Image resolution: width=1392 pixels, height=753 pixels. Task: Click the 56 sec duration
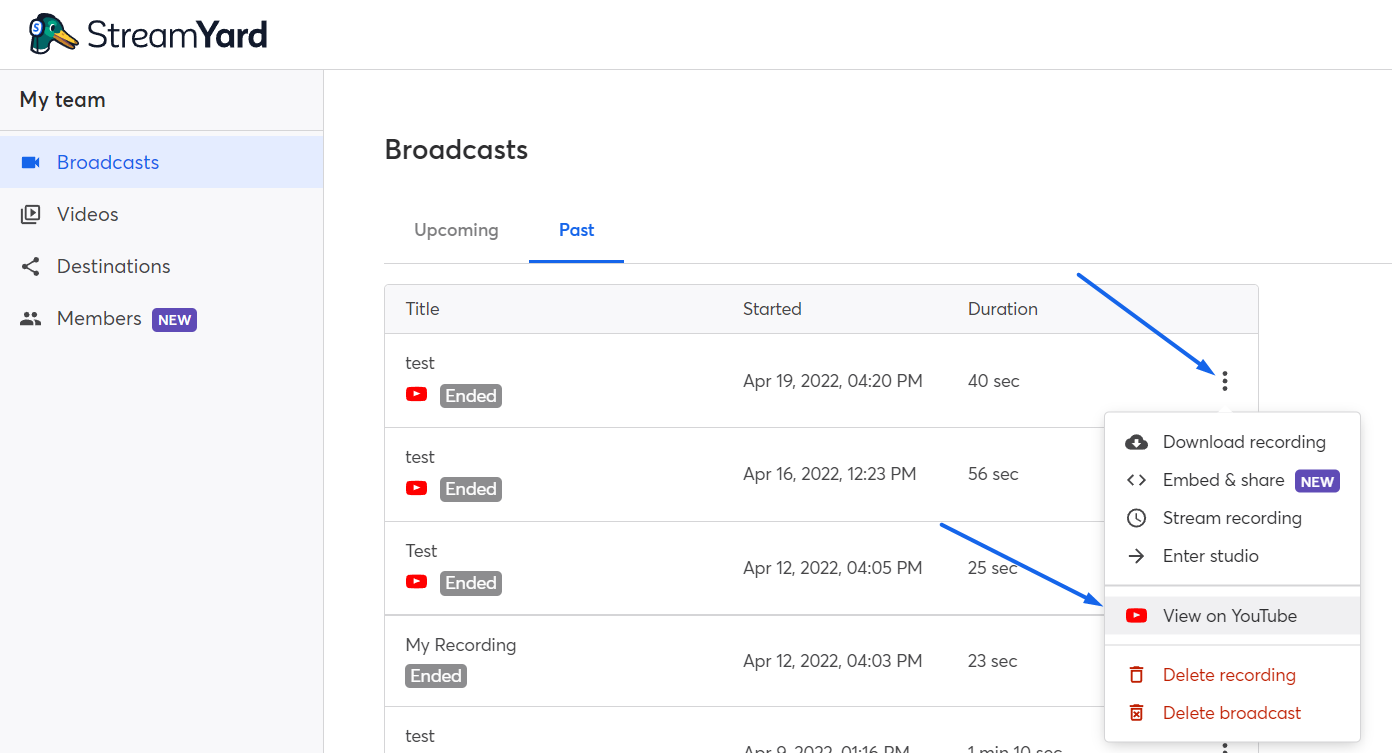(x=993, y=474)
